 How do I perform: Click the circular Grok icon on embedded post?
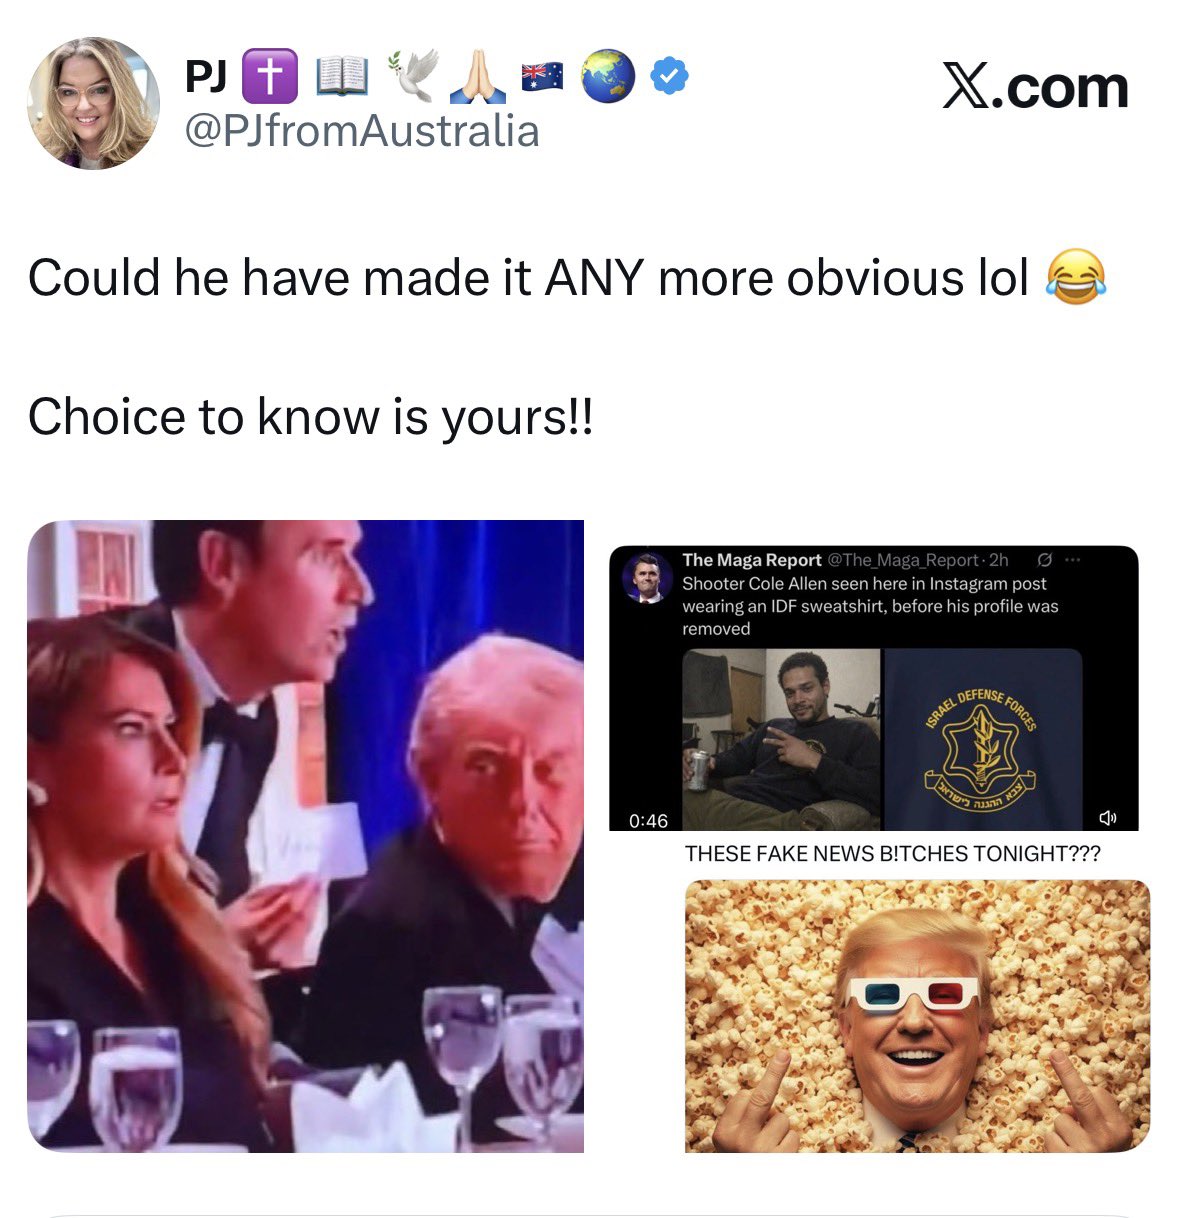pos(1045,559)
